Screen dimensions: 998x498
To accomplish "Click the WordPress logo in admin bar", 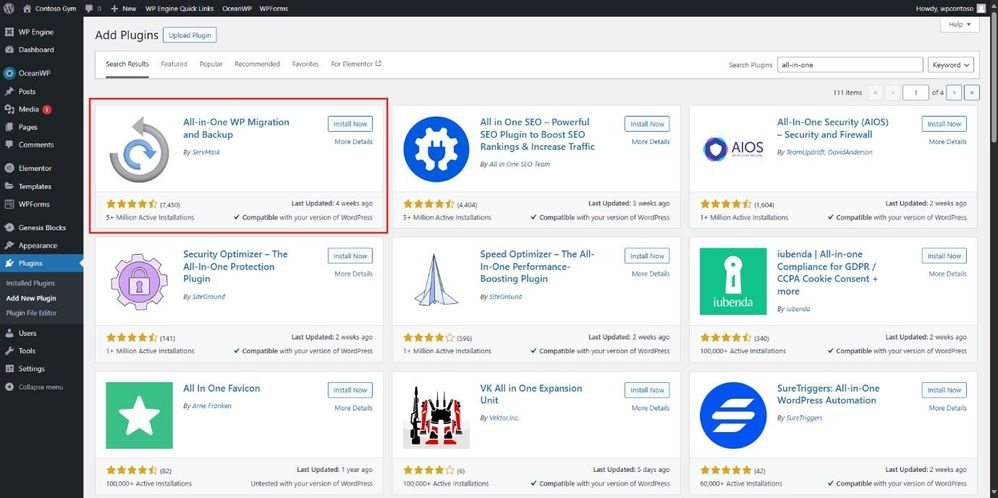I will click(x=9, y=9).
